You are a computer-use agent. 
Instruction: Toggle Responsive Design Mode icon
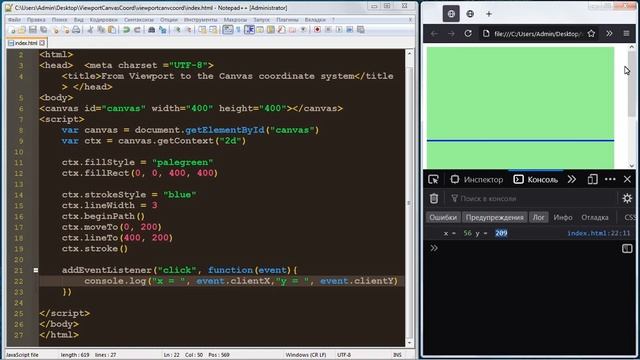point(593,179)
